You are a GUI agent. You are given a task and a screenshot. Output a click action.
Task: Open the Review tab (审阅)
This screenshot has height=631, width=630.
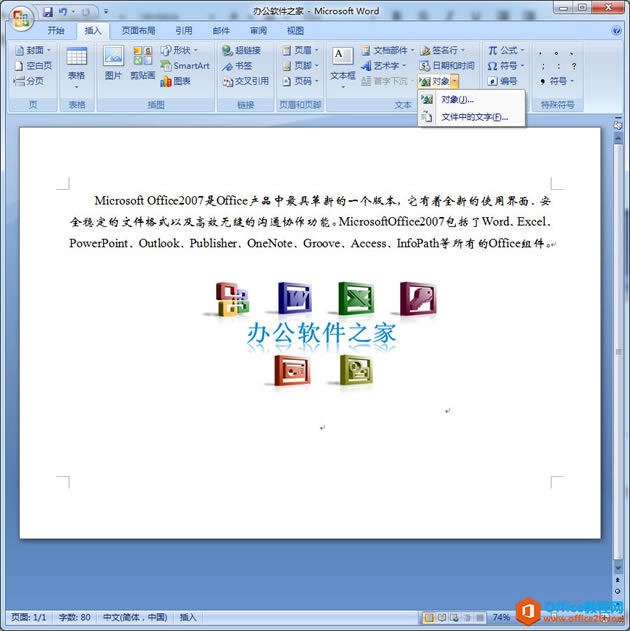tap(258, 31)
